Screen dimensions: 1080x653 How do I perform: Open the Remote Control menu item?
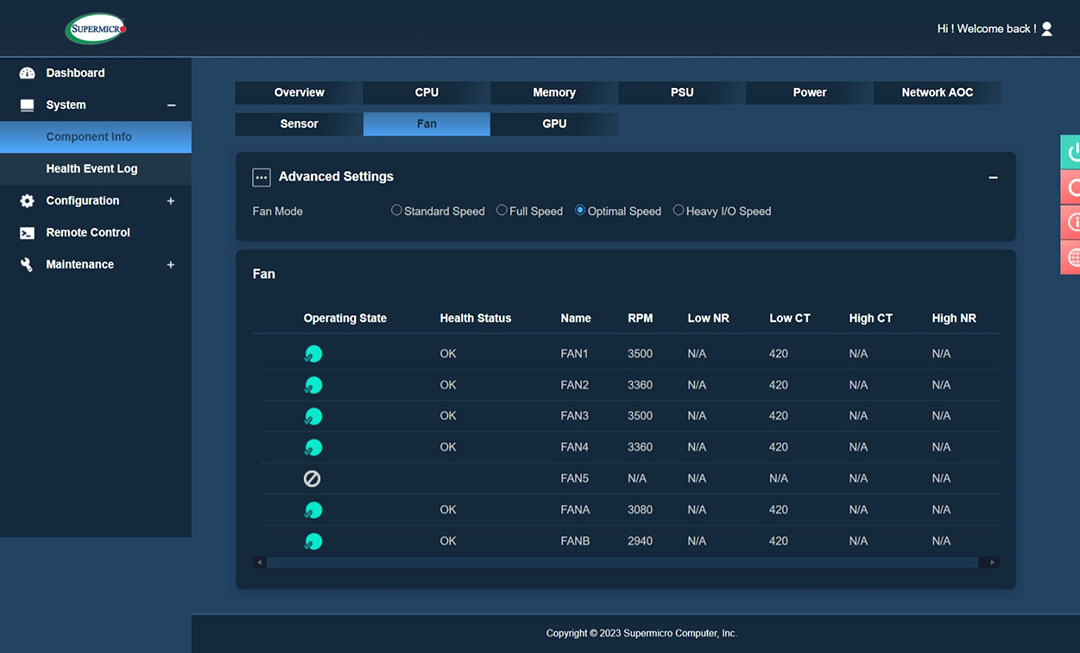[x=96, y=233]
